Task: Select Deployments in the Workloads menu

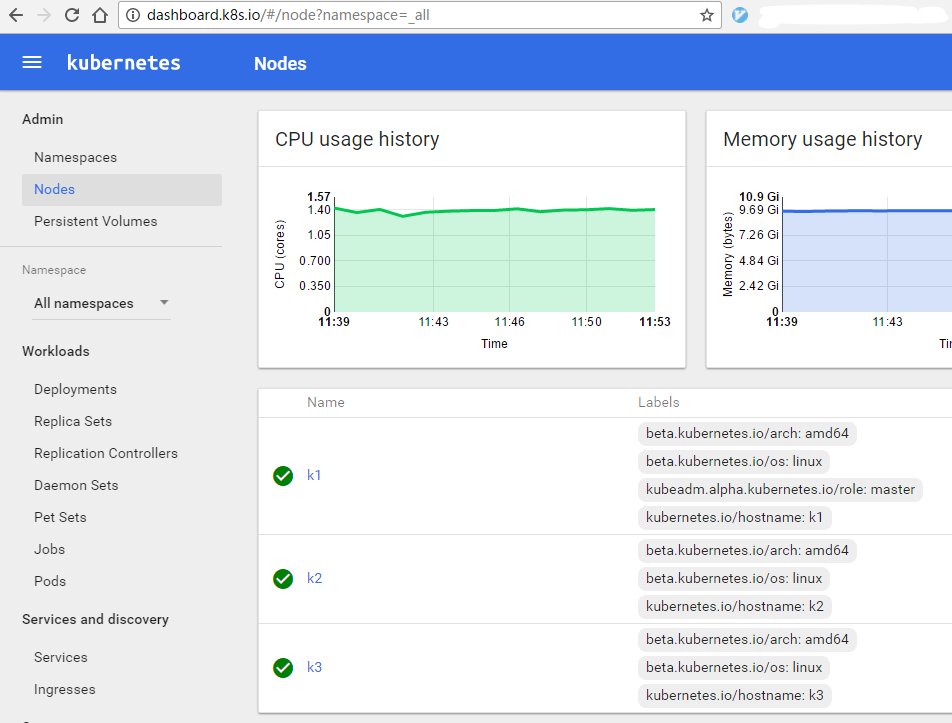Action: (x=75, y=389)
